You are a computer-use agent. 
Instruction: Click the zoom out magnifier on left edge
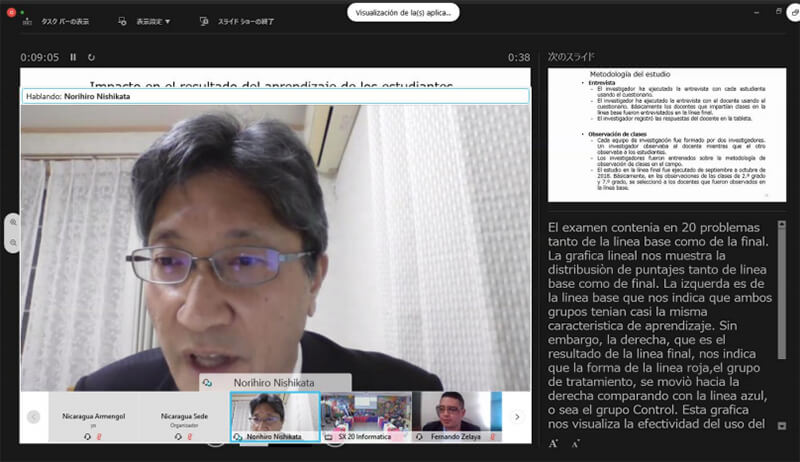(x=13, y=243)
